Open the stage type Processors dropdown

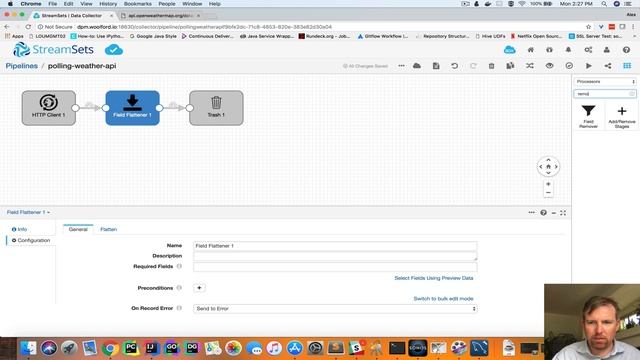tap(605, 82)
